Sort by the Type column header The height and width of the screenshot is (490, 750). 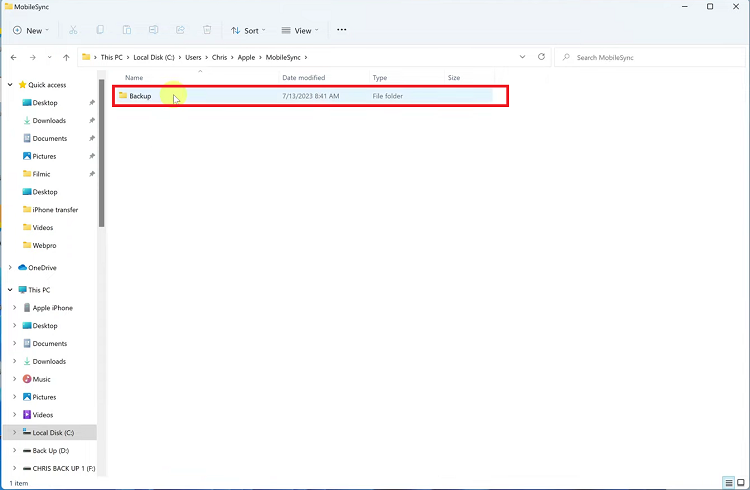pyautogui.click(x=380, y=78)
